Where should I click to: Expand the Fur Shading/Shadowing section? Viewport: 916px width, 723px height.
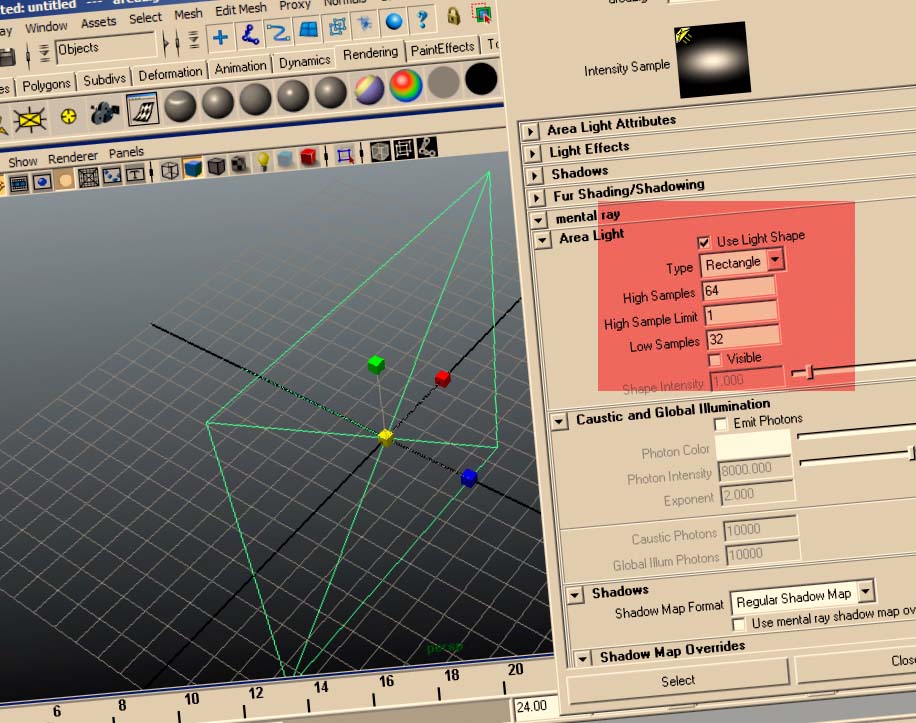536,197
